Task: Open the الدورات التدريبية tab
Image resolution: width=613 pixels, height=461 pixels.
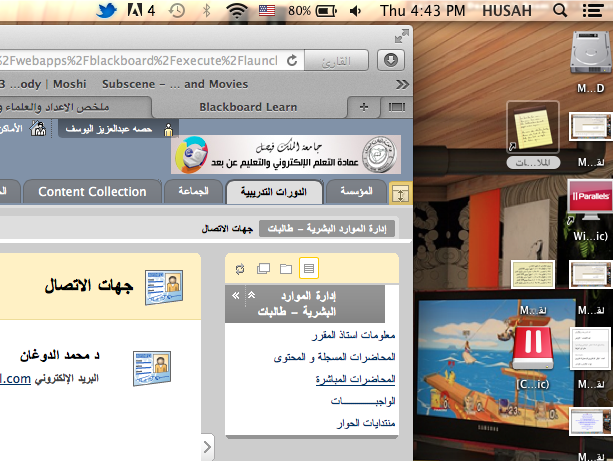Action: (x=274, y=192)
